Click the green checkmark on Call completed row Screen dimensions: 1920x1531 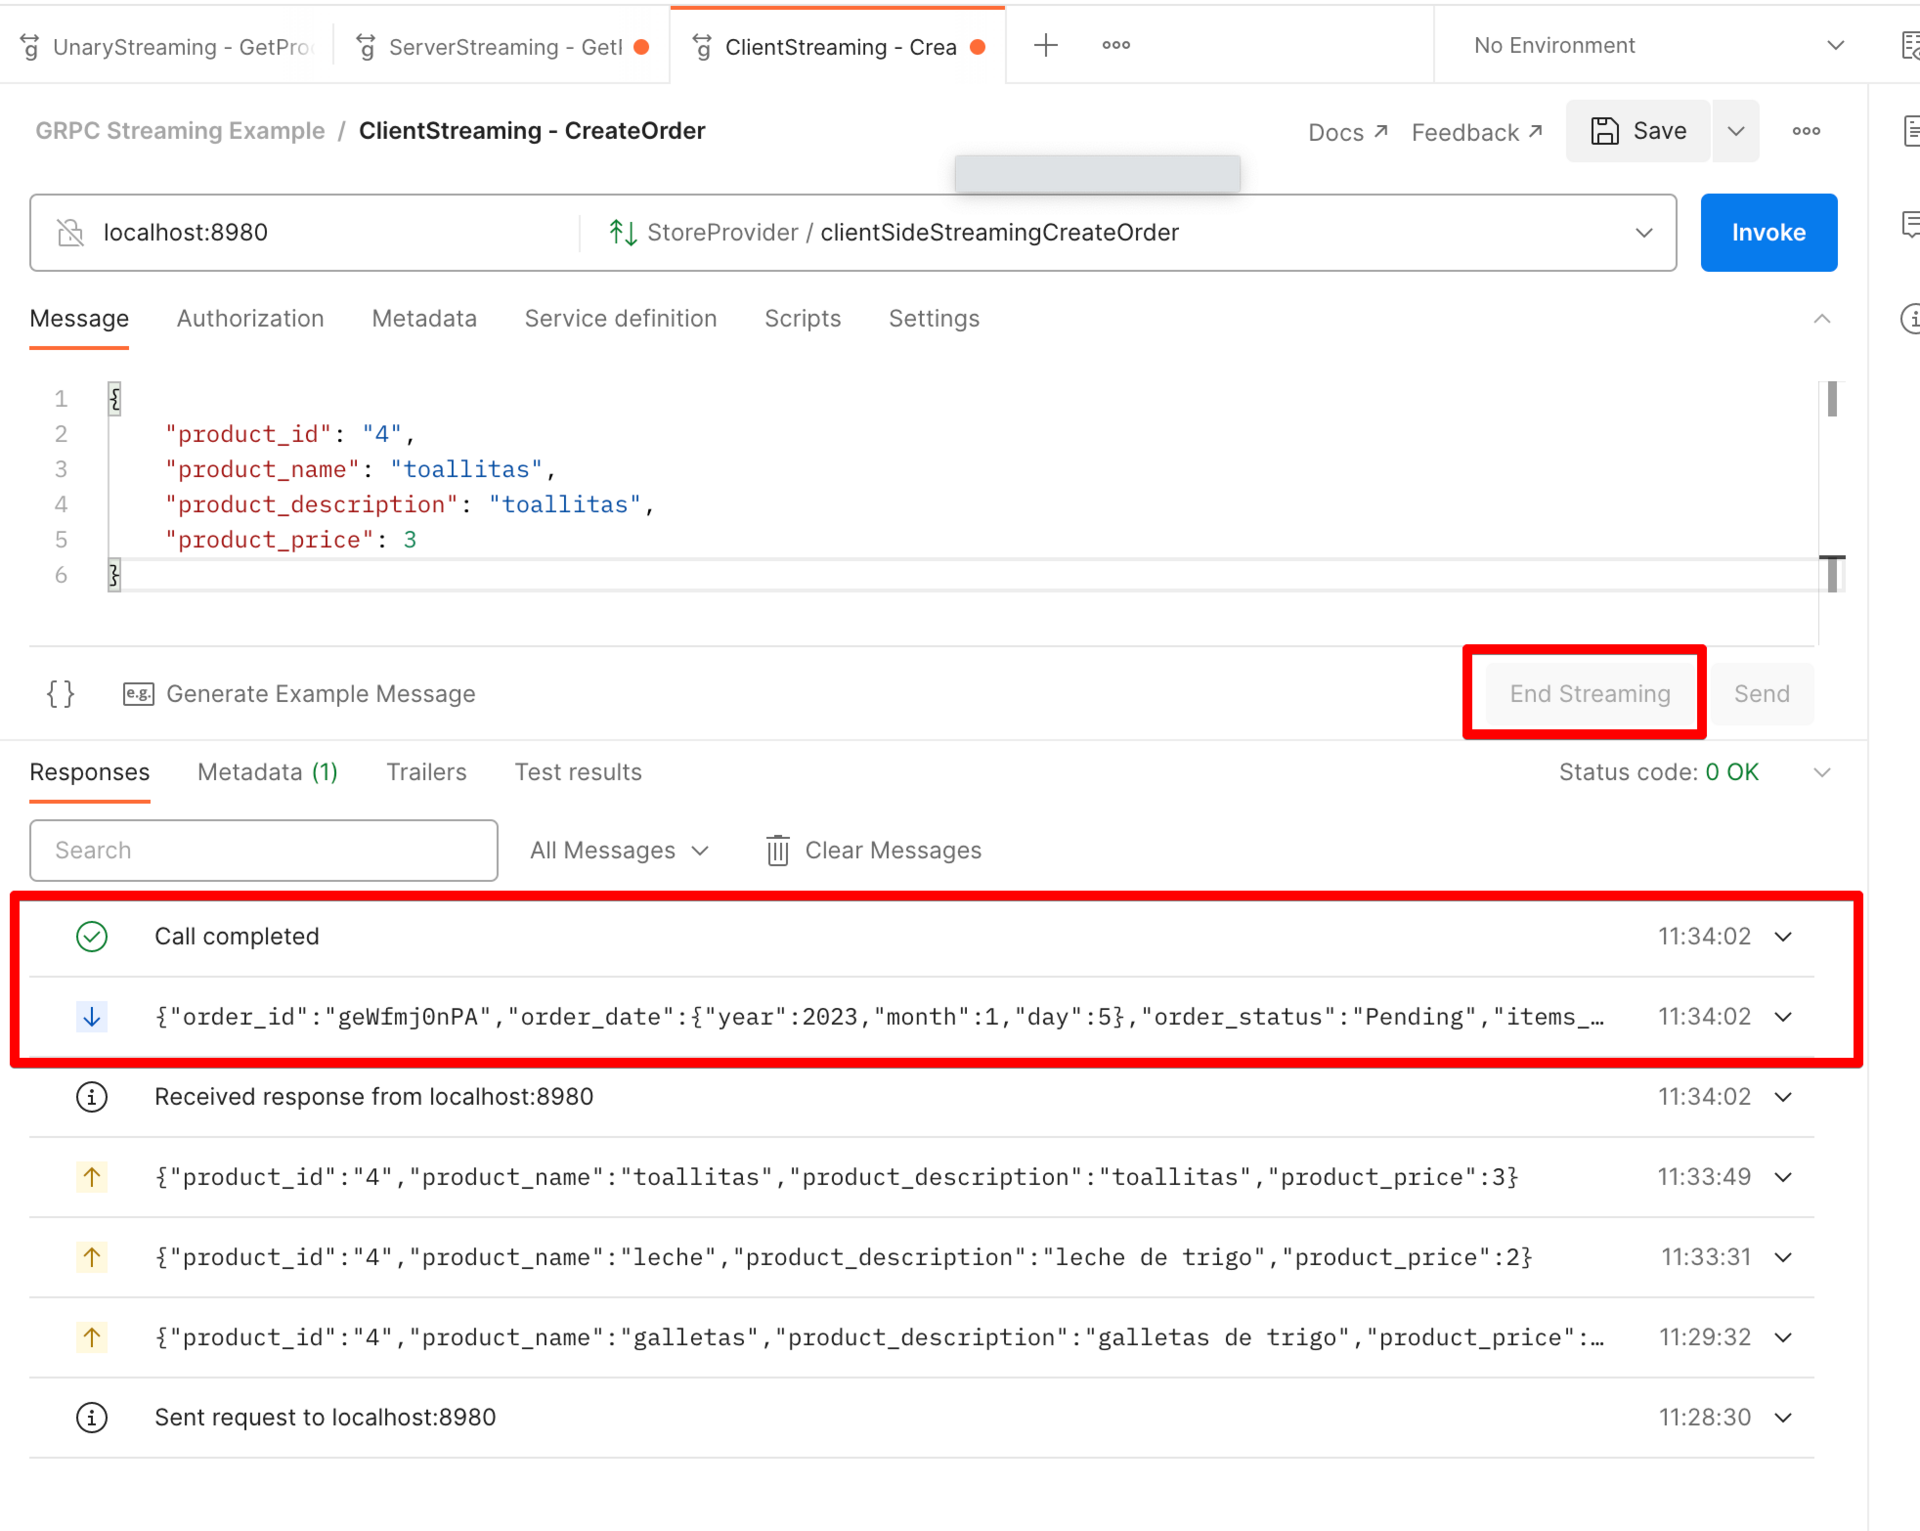pyautogui.click(x=92, y=937)
